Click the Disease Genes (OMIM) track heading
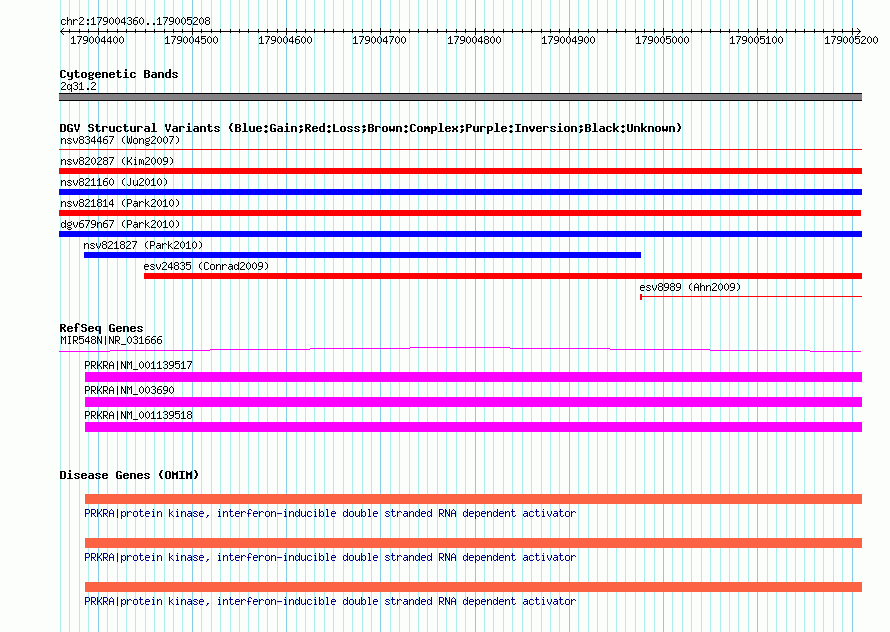The height and width of the screenshot is (632, 890). click(129, 475)
